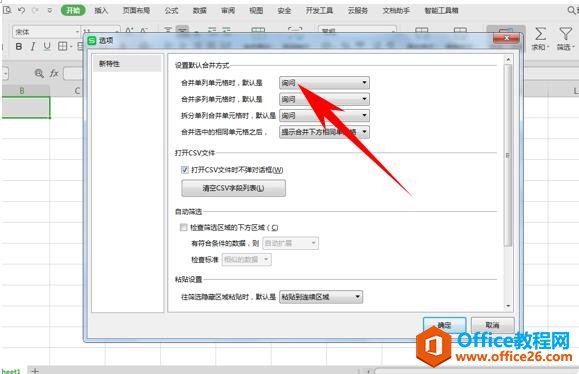The image size is (579, 374).
Task: Click the 清空CSV字段列表 button
Action: tap(233, 188)
